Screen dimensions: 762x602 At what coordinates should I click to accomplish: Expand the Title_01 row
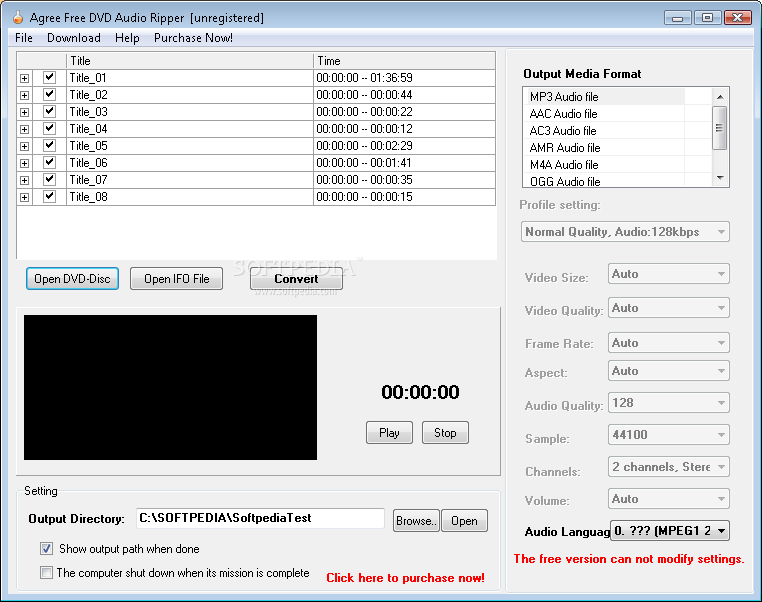24,78
